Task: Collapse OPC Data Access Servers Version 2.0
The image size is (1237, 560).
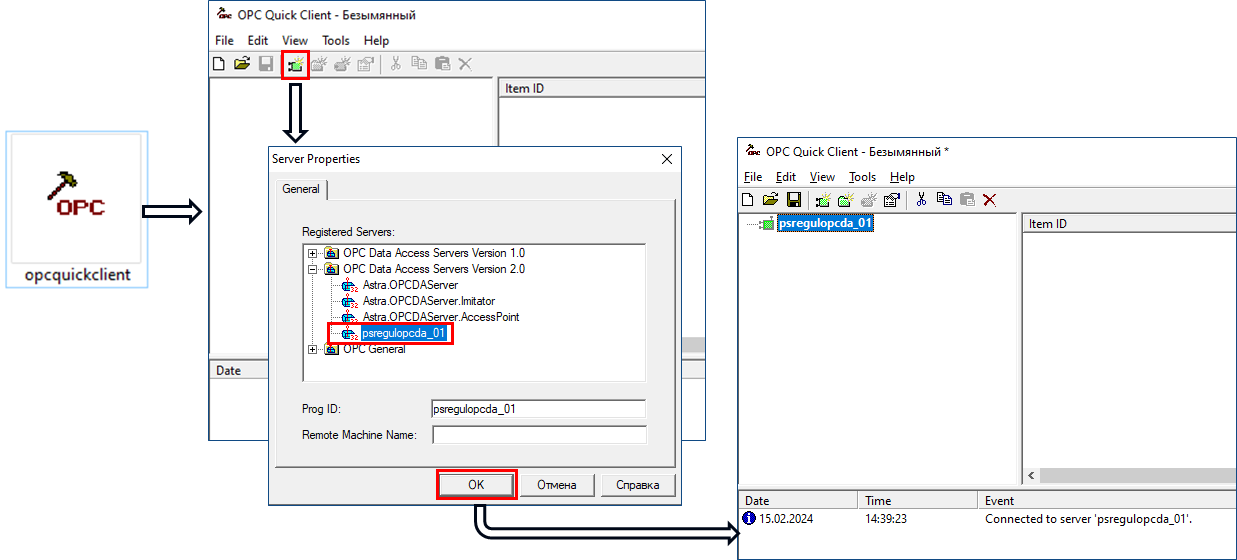Action: 313,269
